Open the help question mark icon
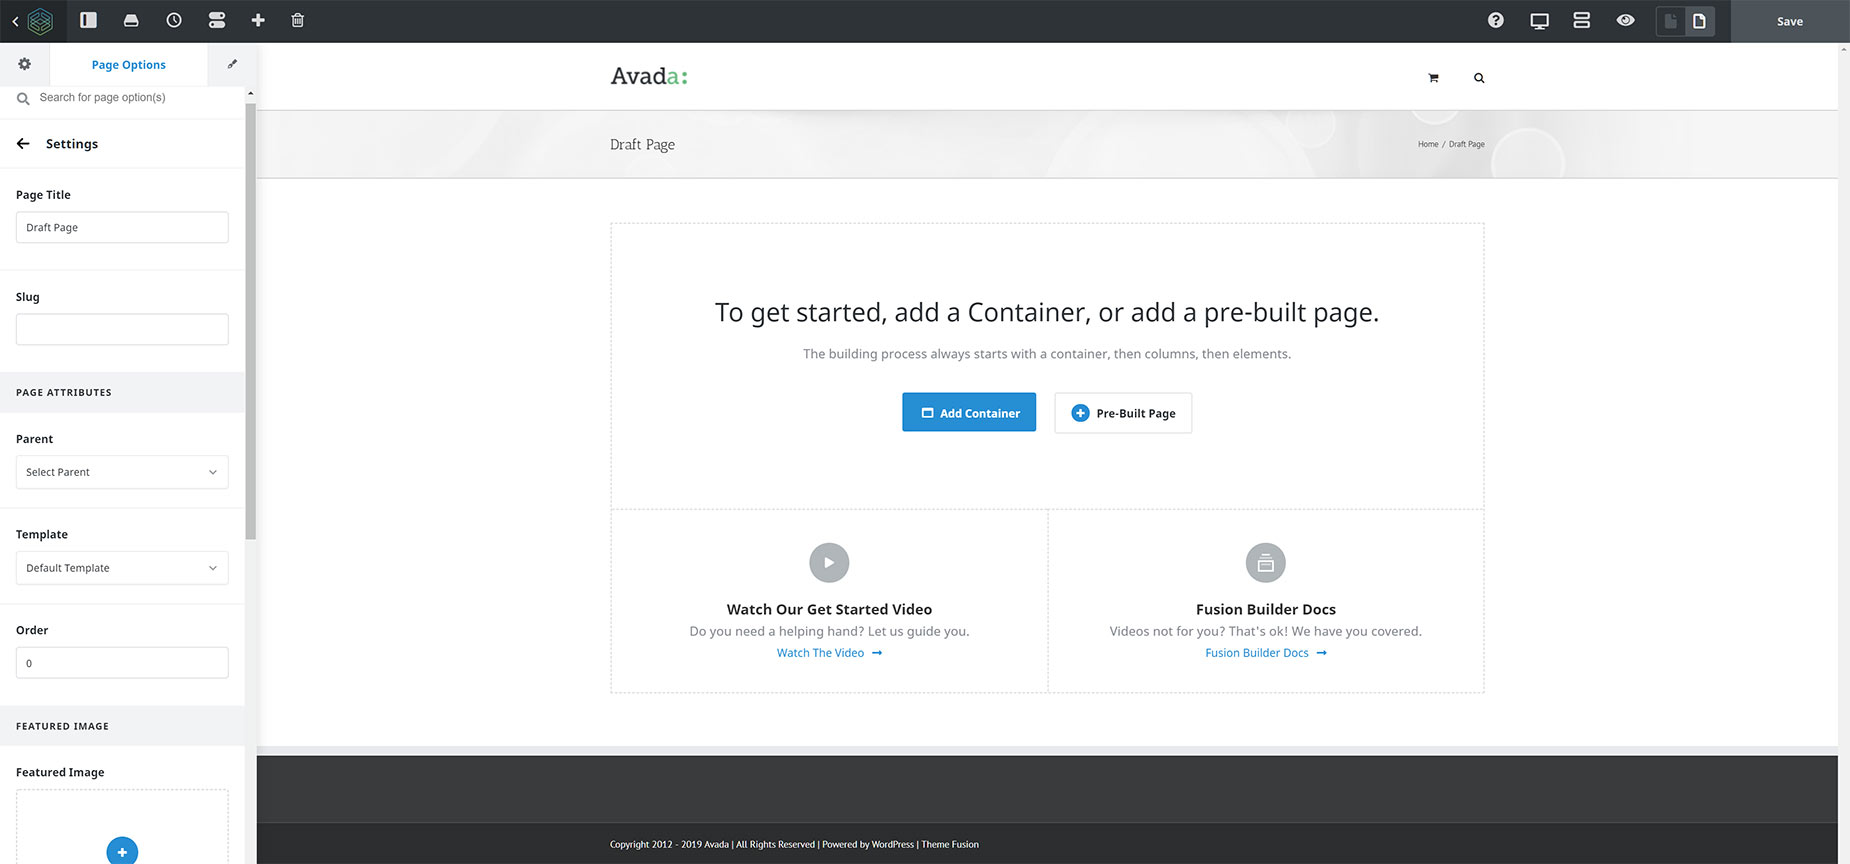The image size is (1850, 864). click(x=1496, y=20)
